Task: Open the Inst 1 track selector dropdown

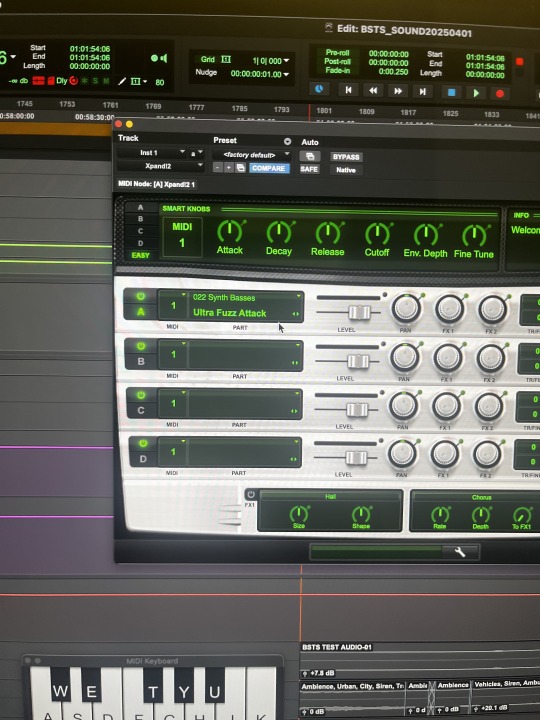Action: click(152, 152)
